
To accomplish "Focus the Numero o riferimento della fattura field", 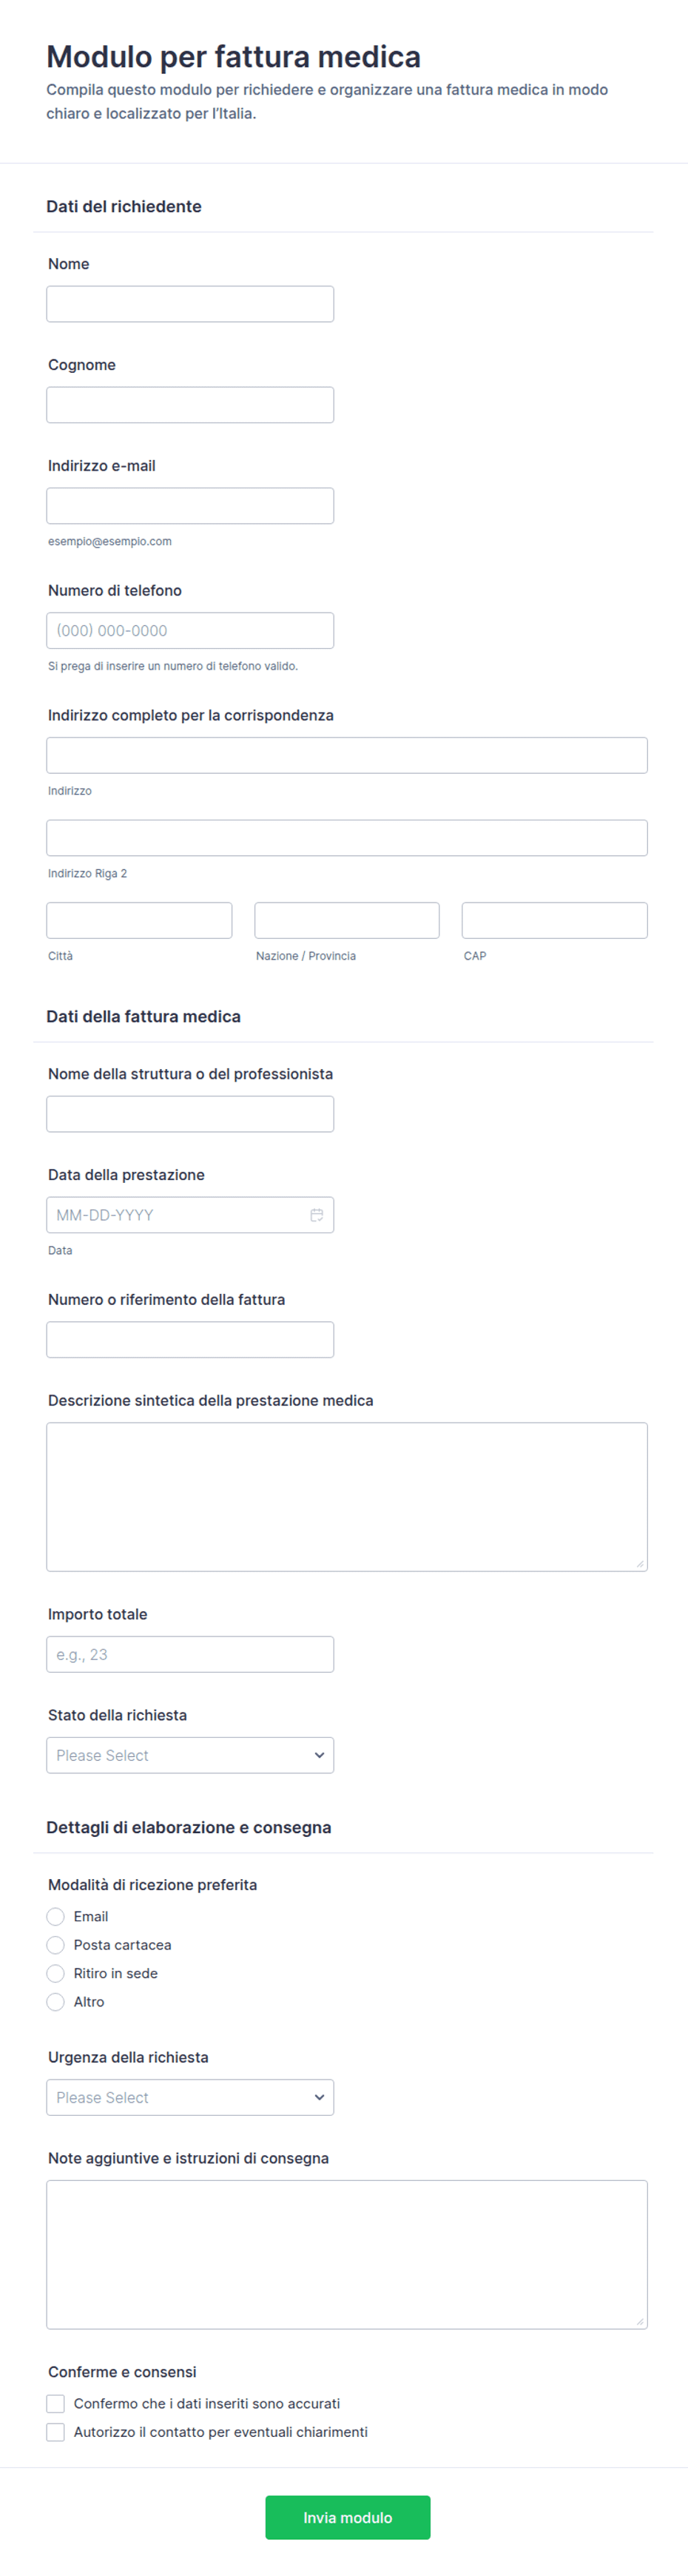I will 190,1340.
